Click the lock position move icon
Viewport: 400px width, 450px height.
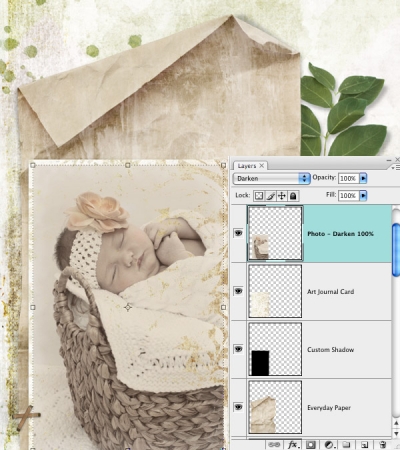click(x=282, y=196)
